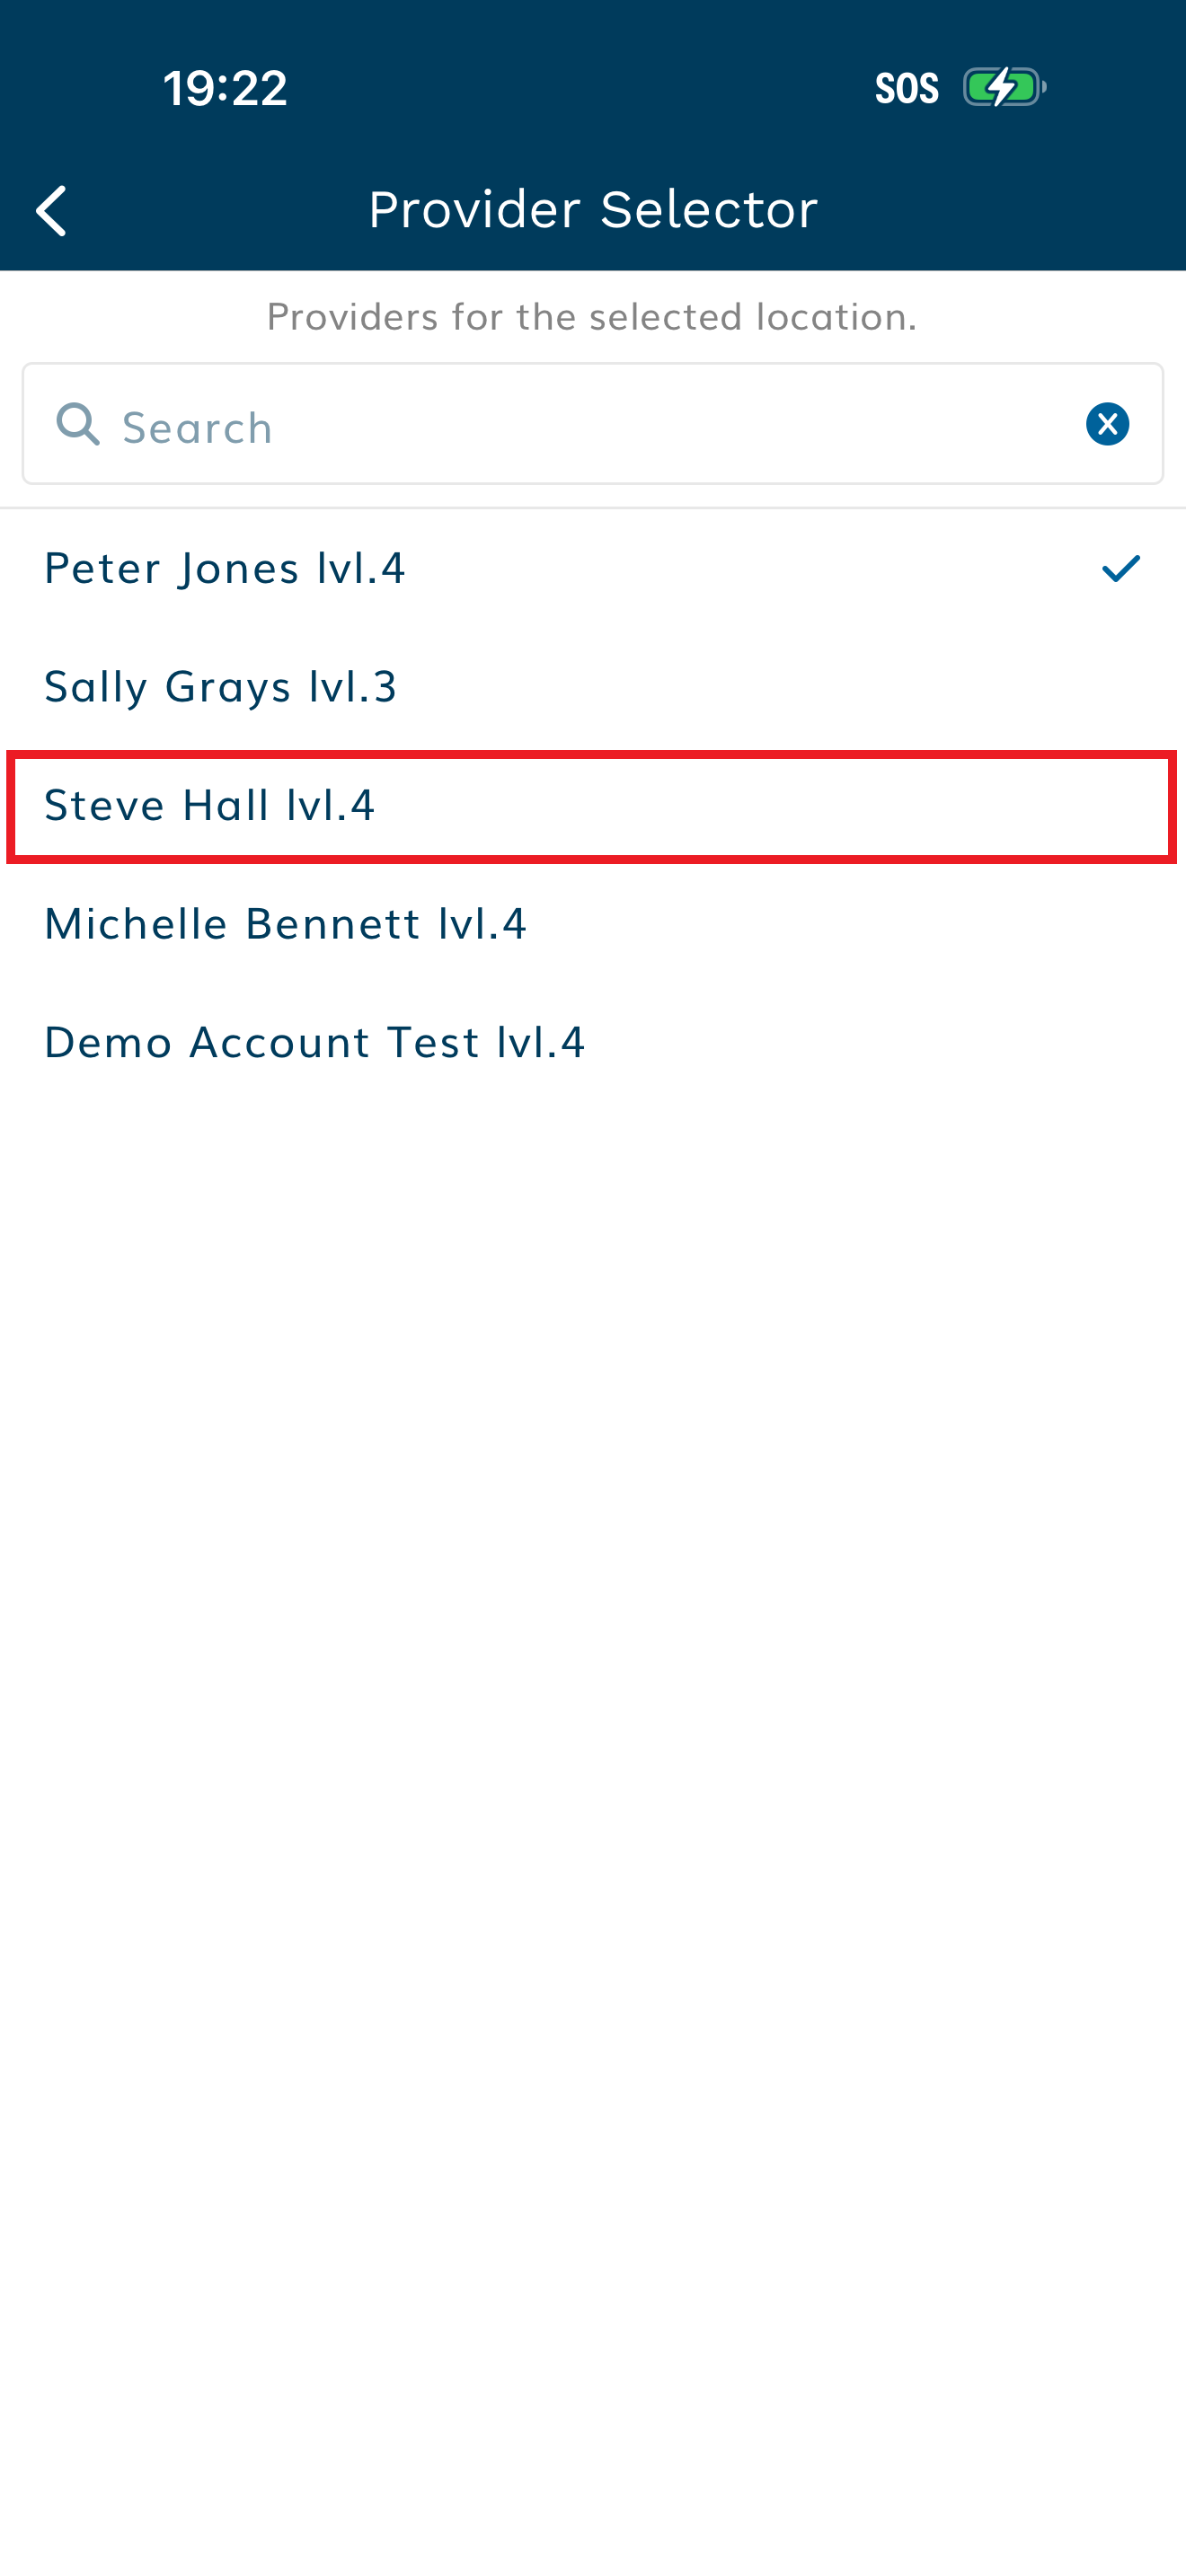Click the blue checkmark beside Peter Jones

pos(1120,568)
